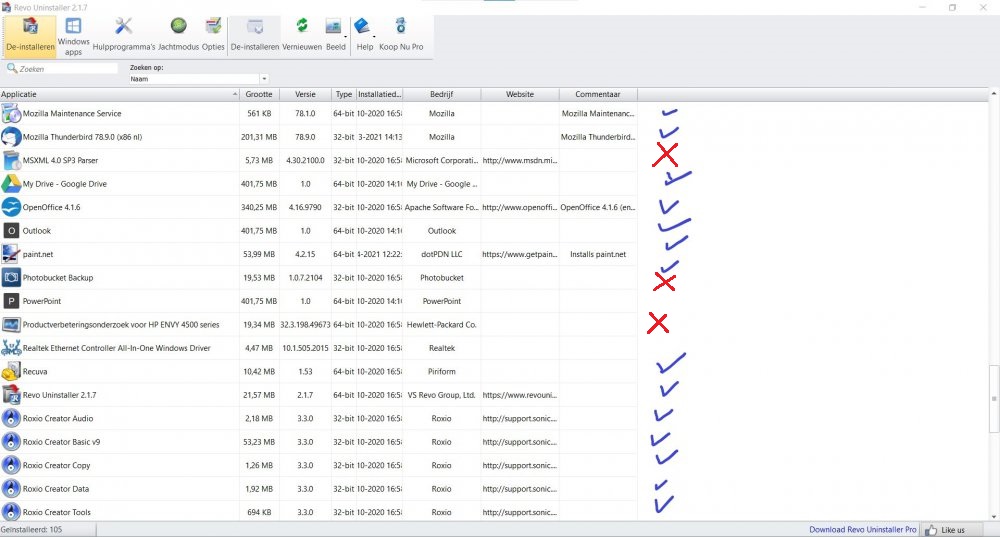Select My Drive - Google Drive icon
This screenshot has height=537, width=1000.
[x=11, y=184]
